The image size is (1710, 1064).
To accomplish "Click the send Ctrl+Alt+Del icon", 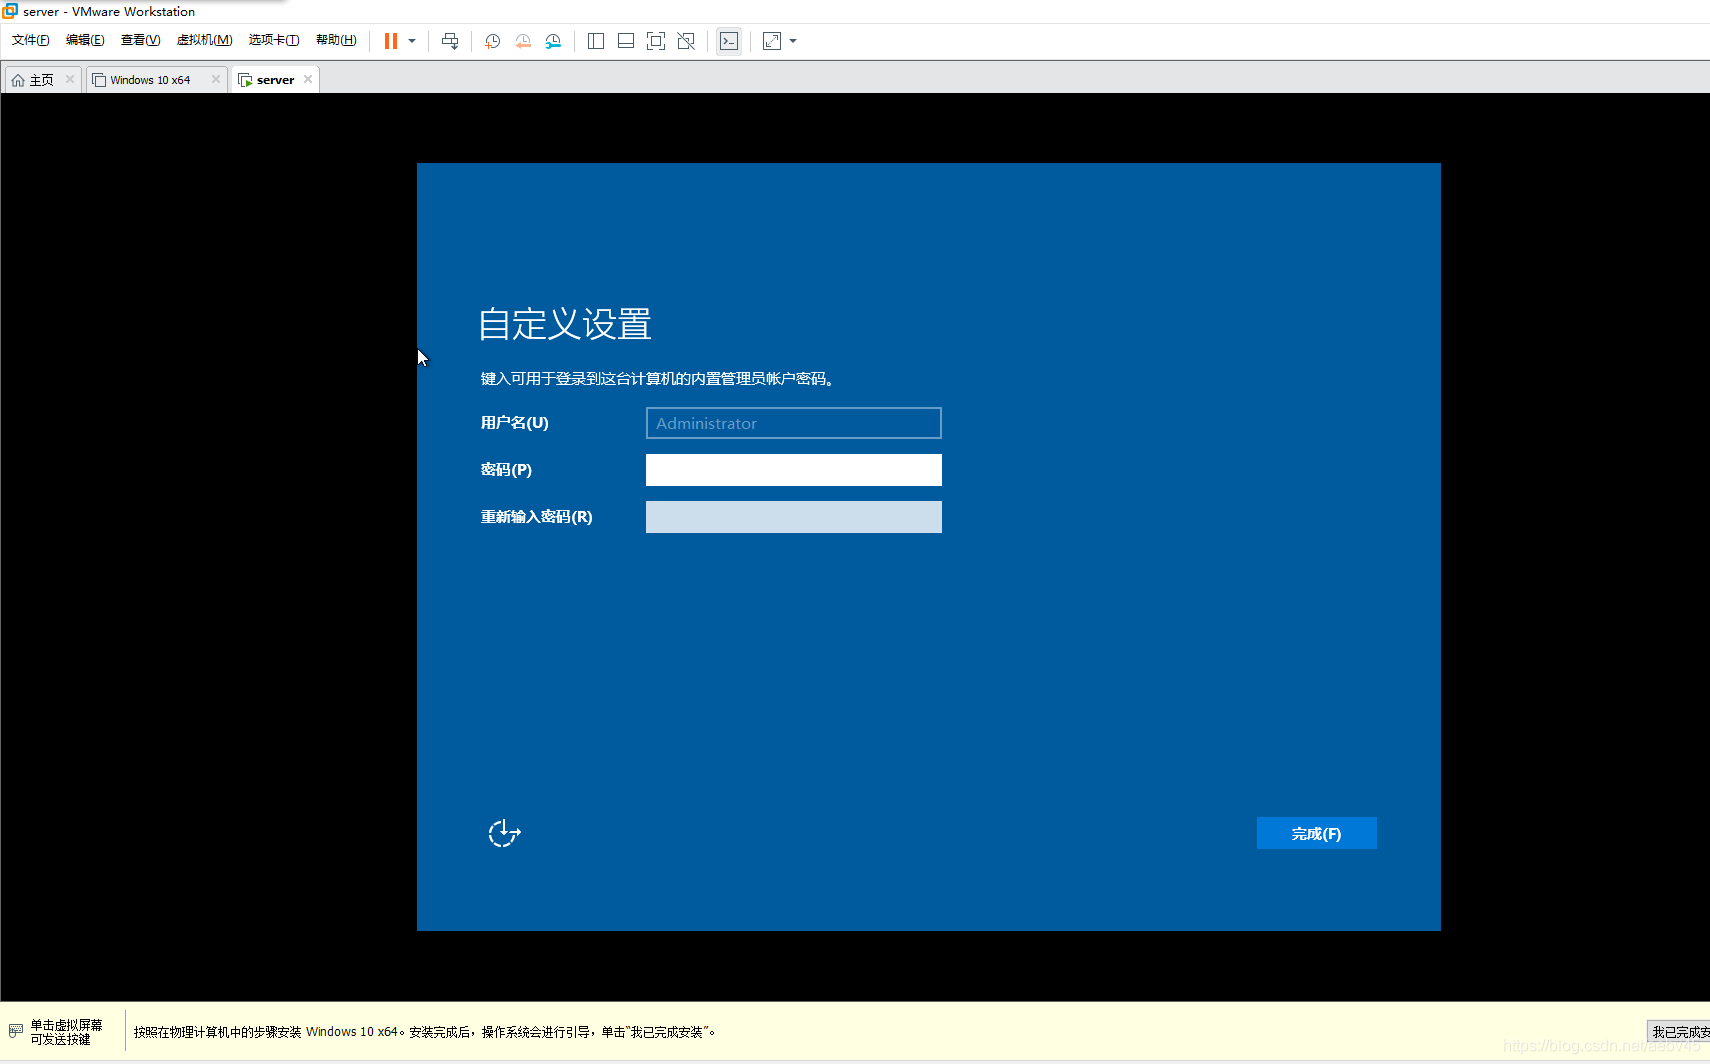I will point(450,41).
